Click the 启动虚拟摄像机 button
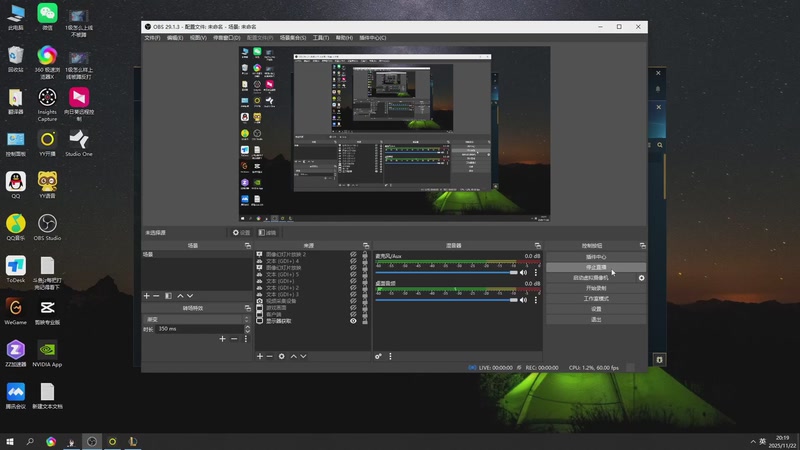 click(591, 278)
